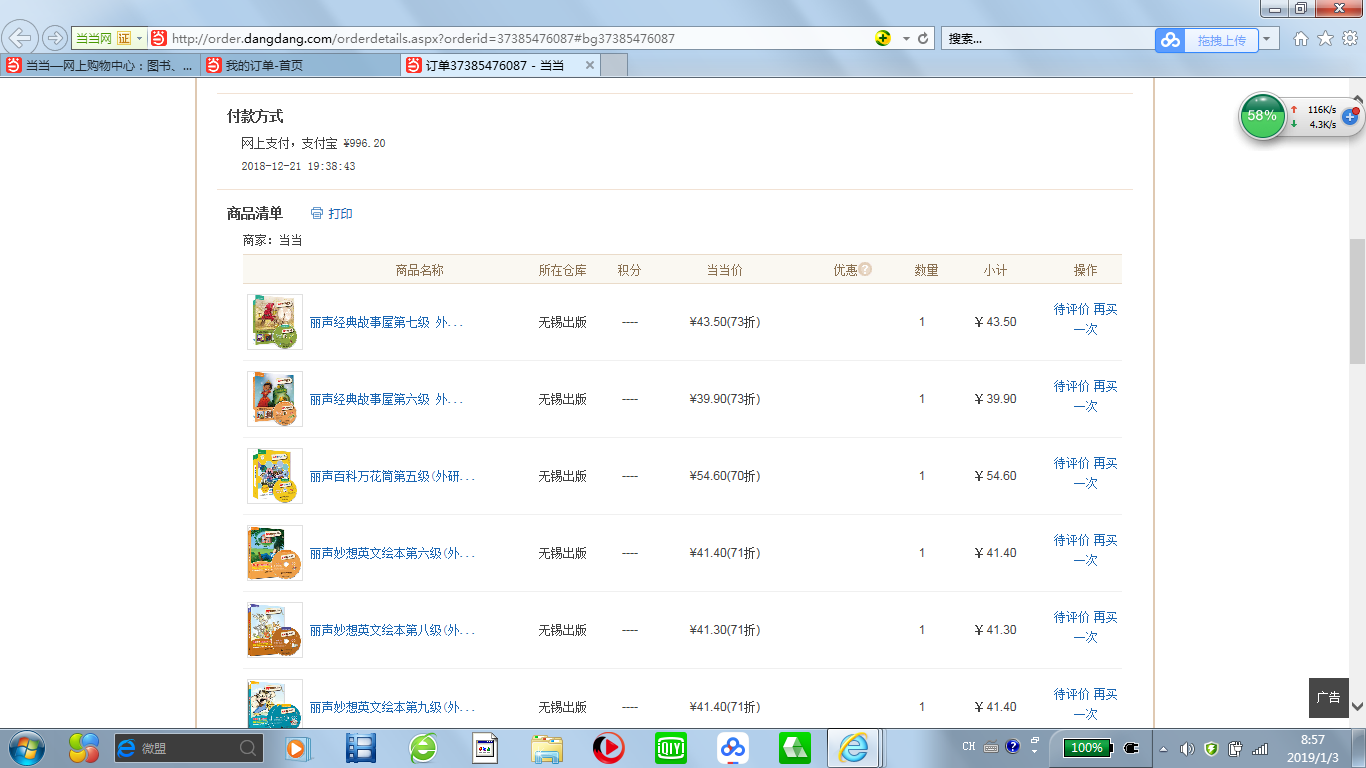Click the taskbar 微盟 search field
The width and height of the screenshot is (1366, 768).
click(x=188, y=748)
